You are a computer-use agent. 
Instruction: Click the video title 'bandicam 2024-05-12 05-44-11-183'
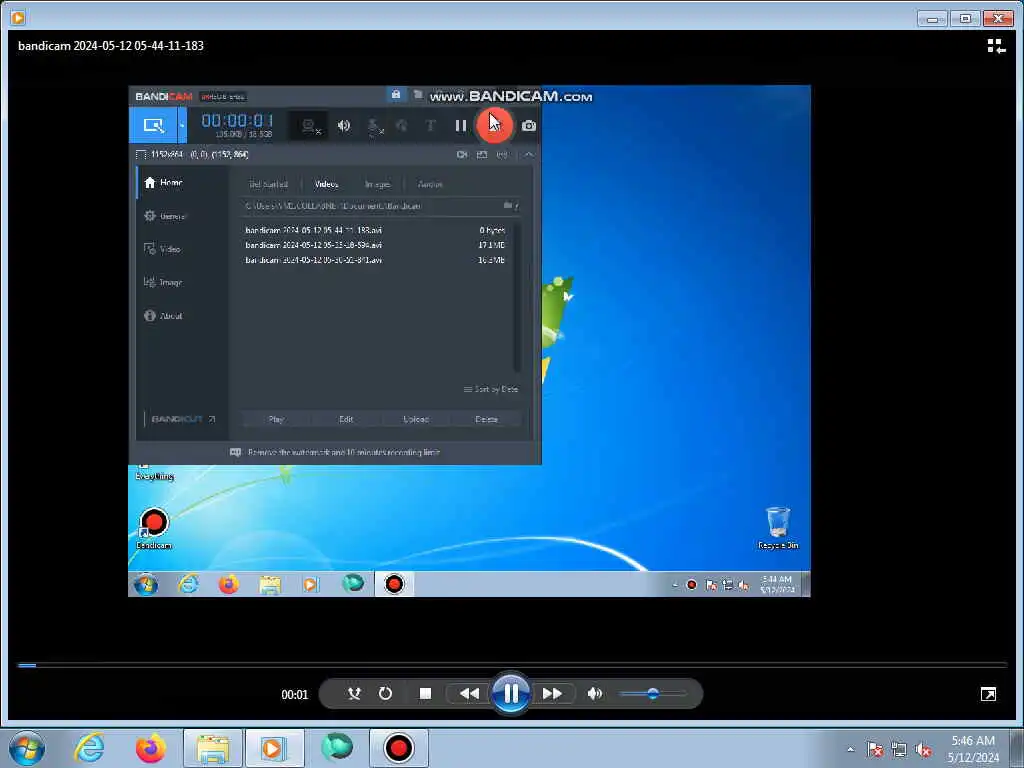pos(111,46)
